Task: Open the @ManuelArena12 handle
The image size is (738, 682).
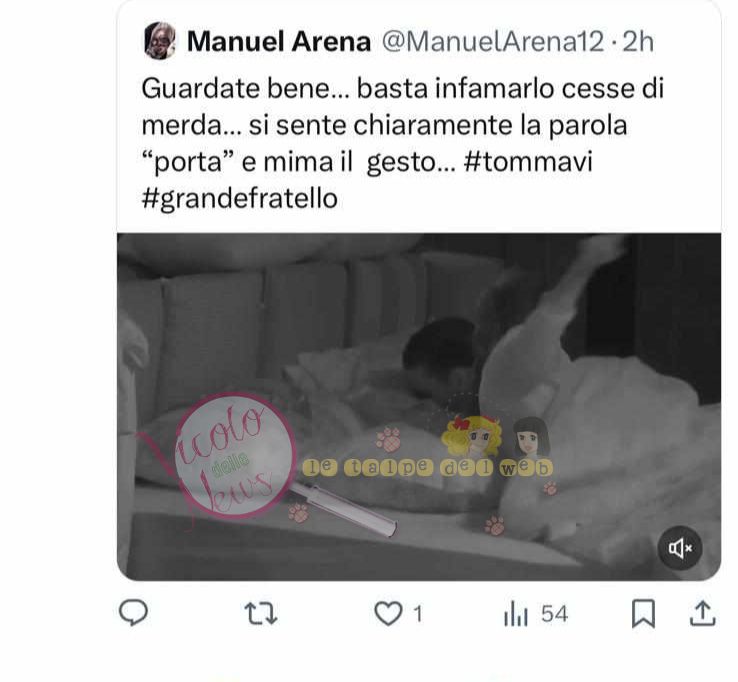Action: (x=492, y=41)
